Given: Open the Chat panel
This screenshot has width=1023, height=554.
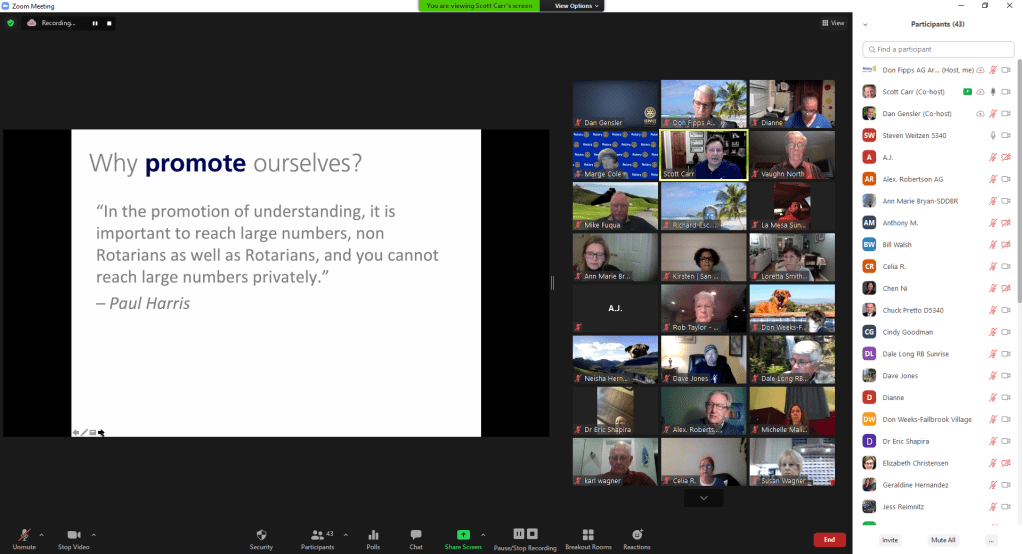Looking at the screenshot, I should tap(416, 537).
